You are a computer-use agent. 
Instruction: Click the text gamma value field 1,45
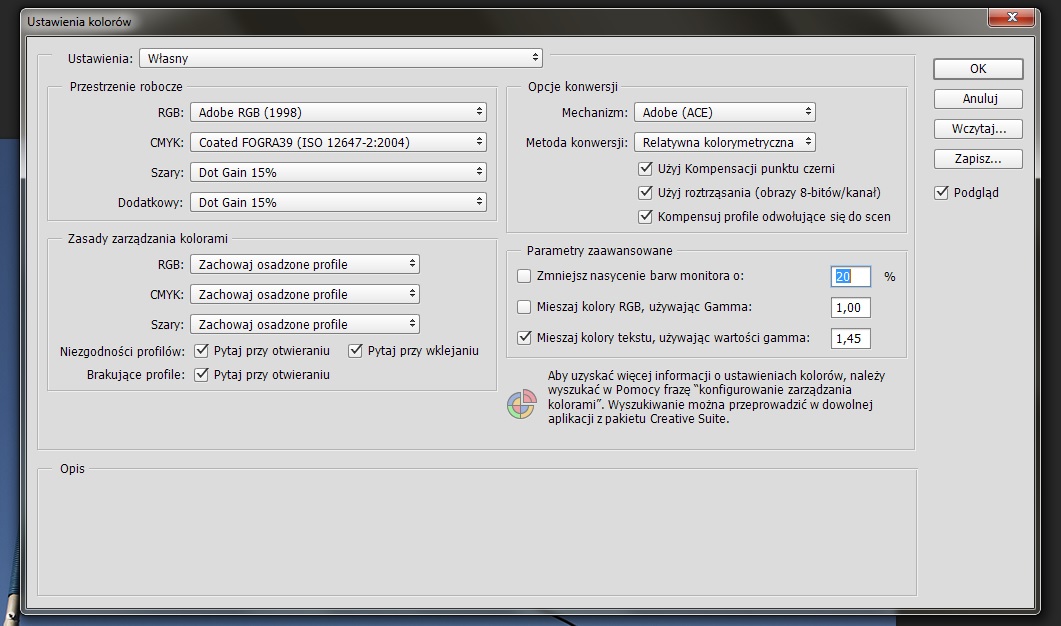(850, 339)
